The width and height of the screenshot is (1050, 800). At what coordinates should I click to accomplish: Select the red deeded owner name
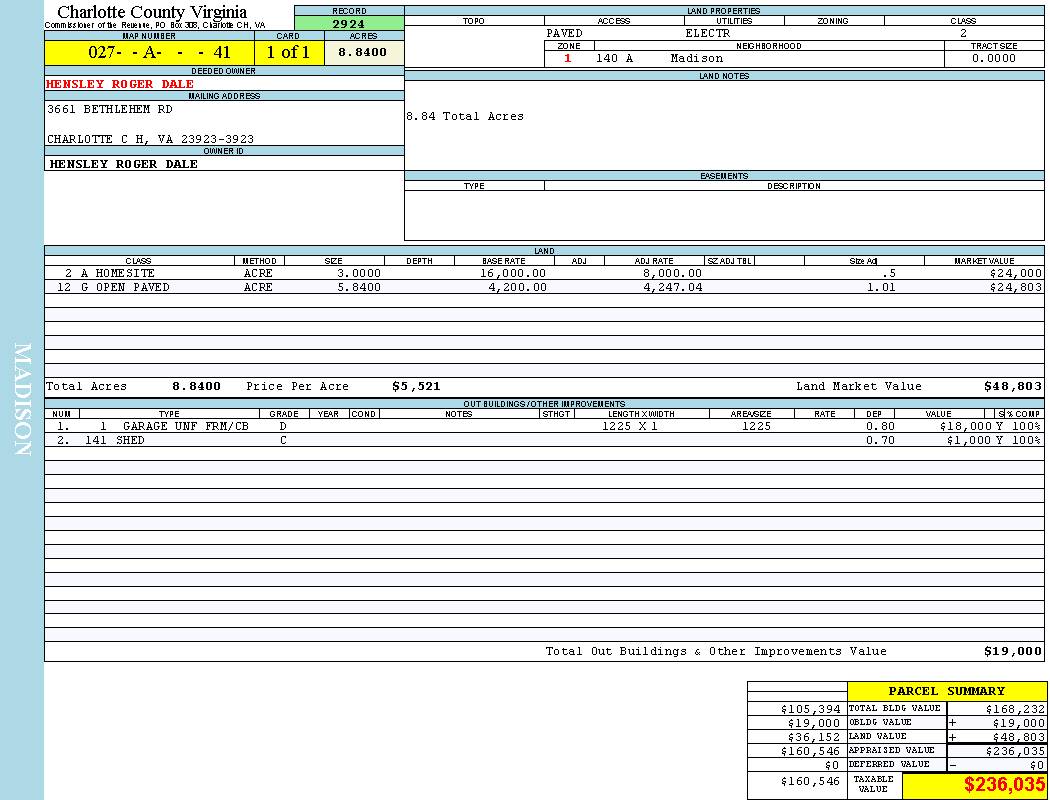(x=120, y=84)
